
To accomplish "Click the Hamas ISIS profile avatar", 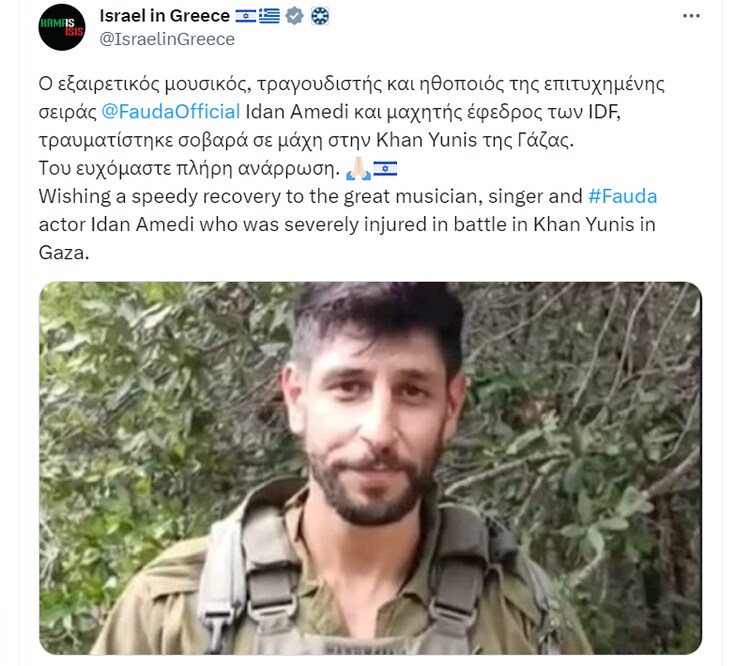I will click(x=62, y=27).
